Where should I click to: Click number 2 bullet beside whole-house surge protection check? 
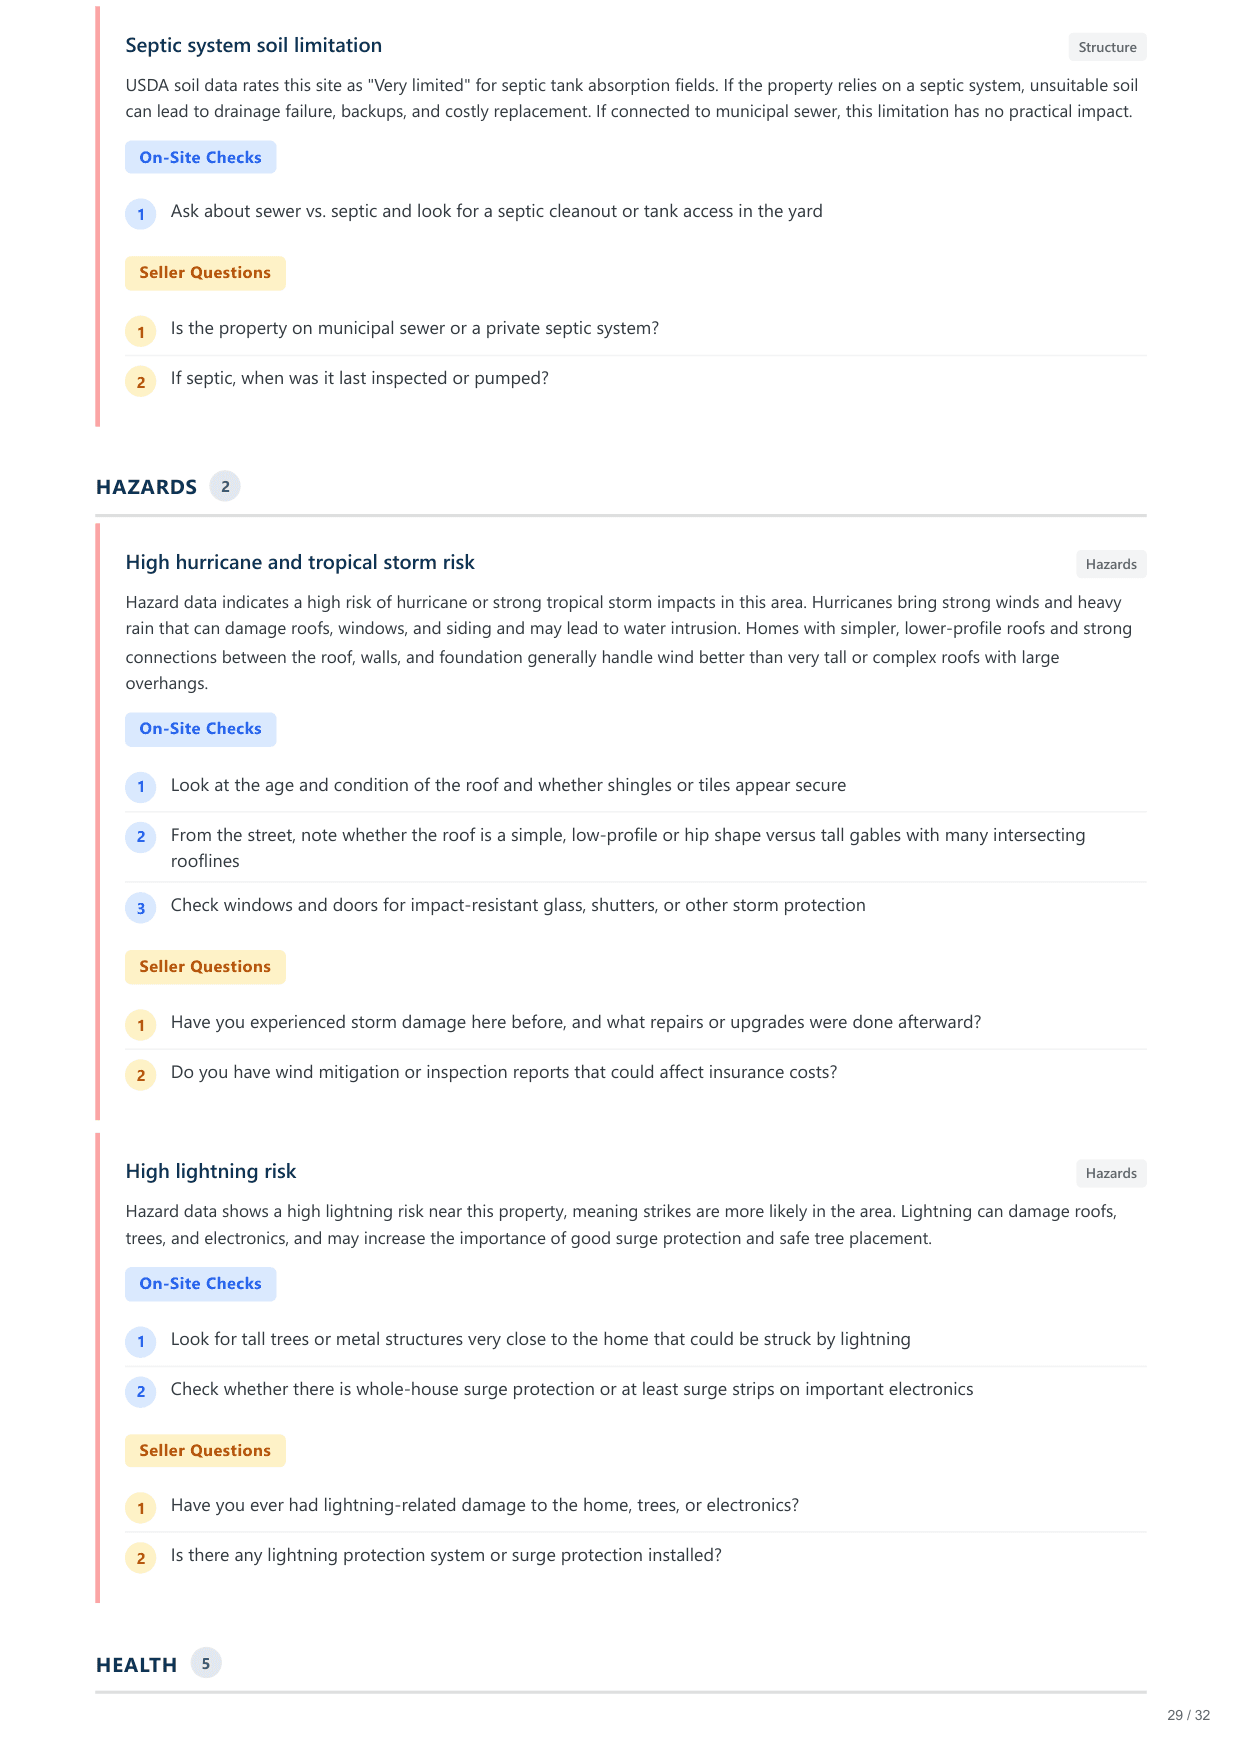coord(141,1391)
